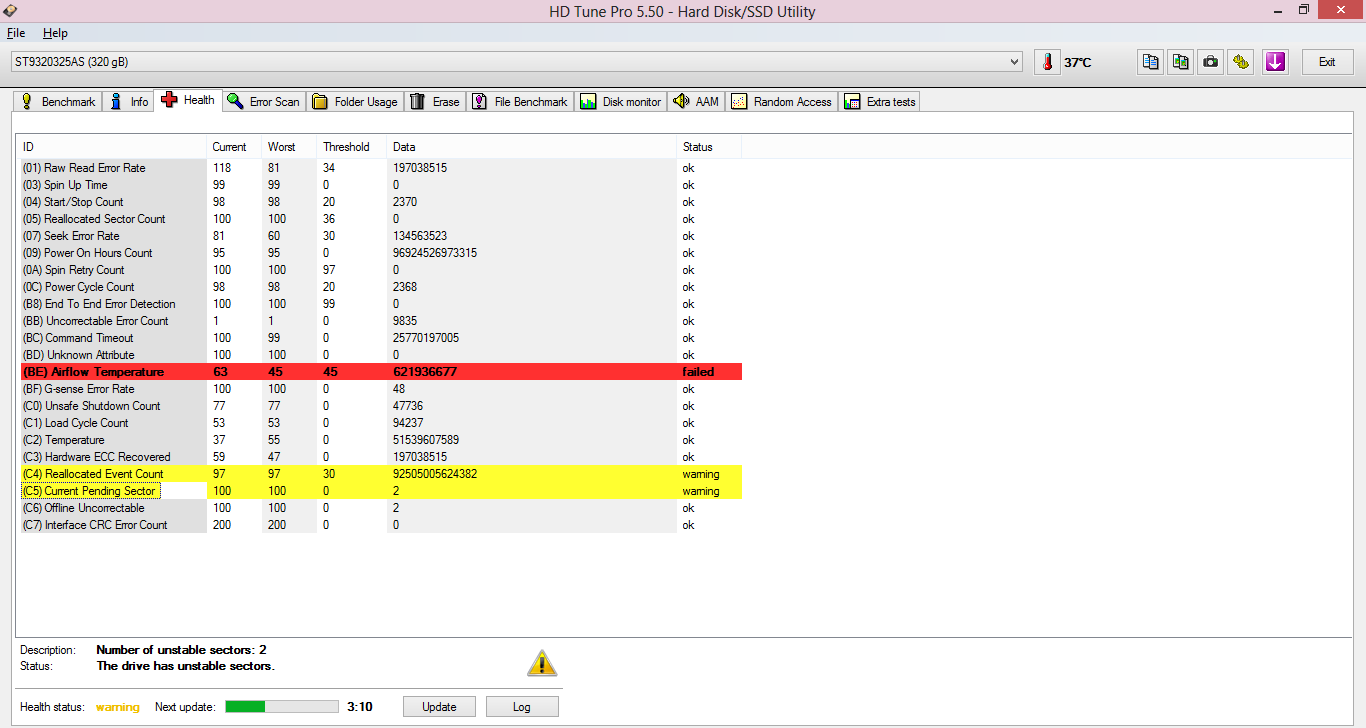
Task: Select the (C0) Unsafe Shutdown Count row
Action: 381,406
